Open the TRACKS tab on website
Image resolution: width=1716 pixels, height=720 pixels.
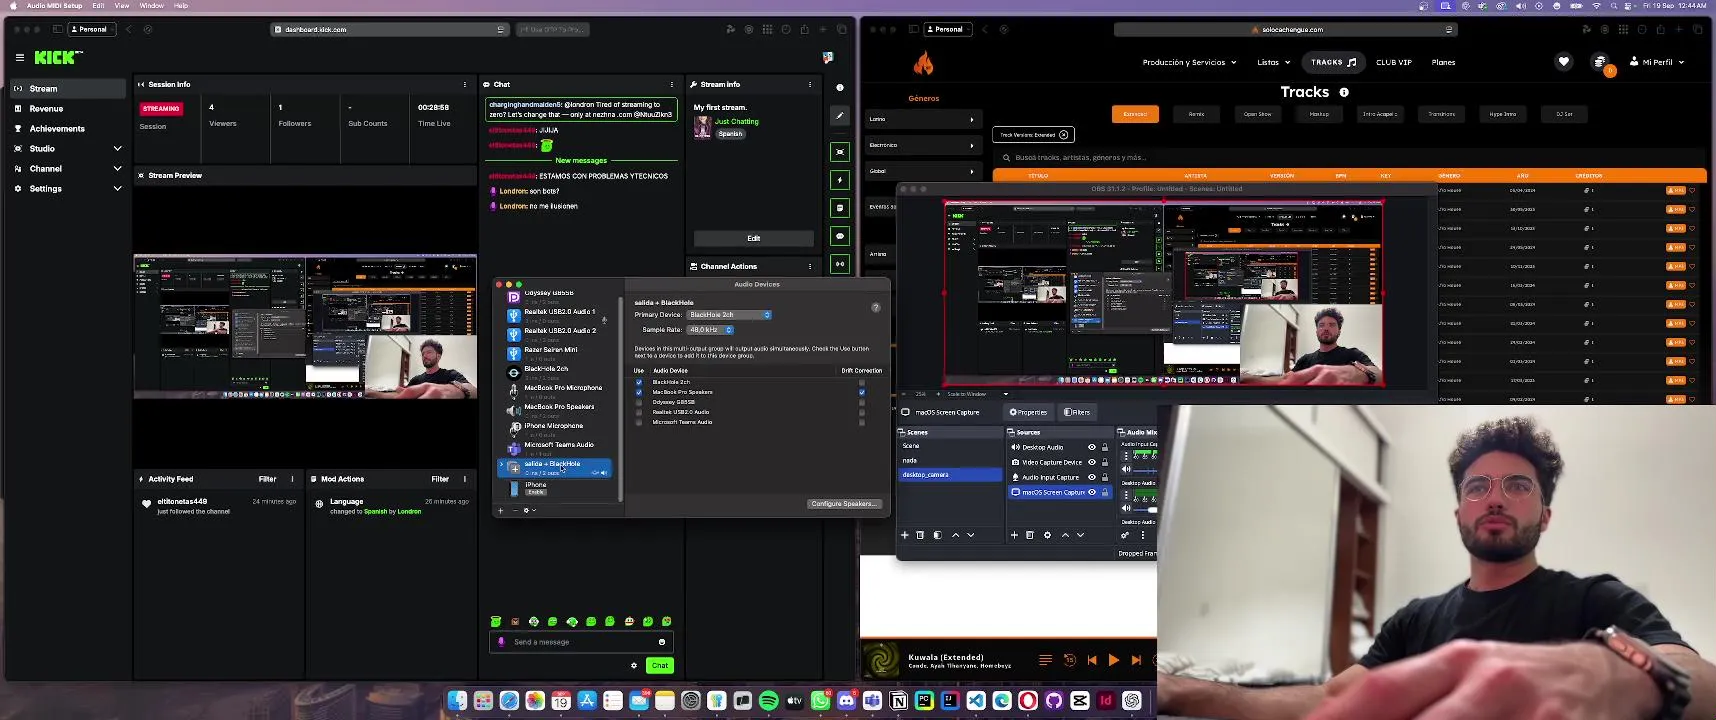(1334, 62)
